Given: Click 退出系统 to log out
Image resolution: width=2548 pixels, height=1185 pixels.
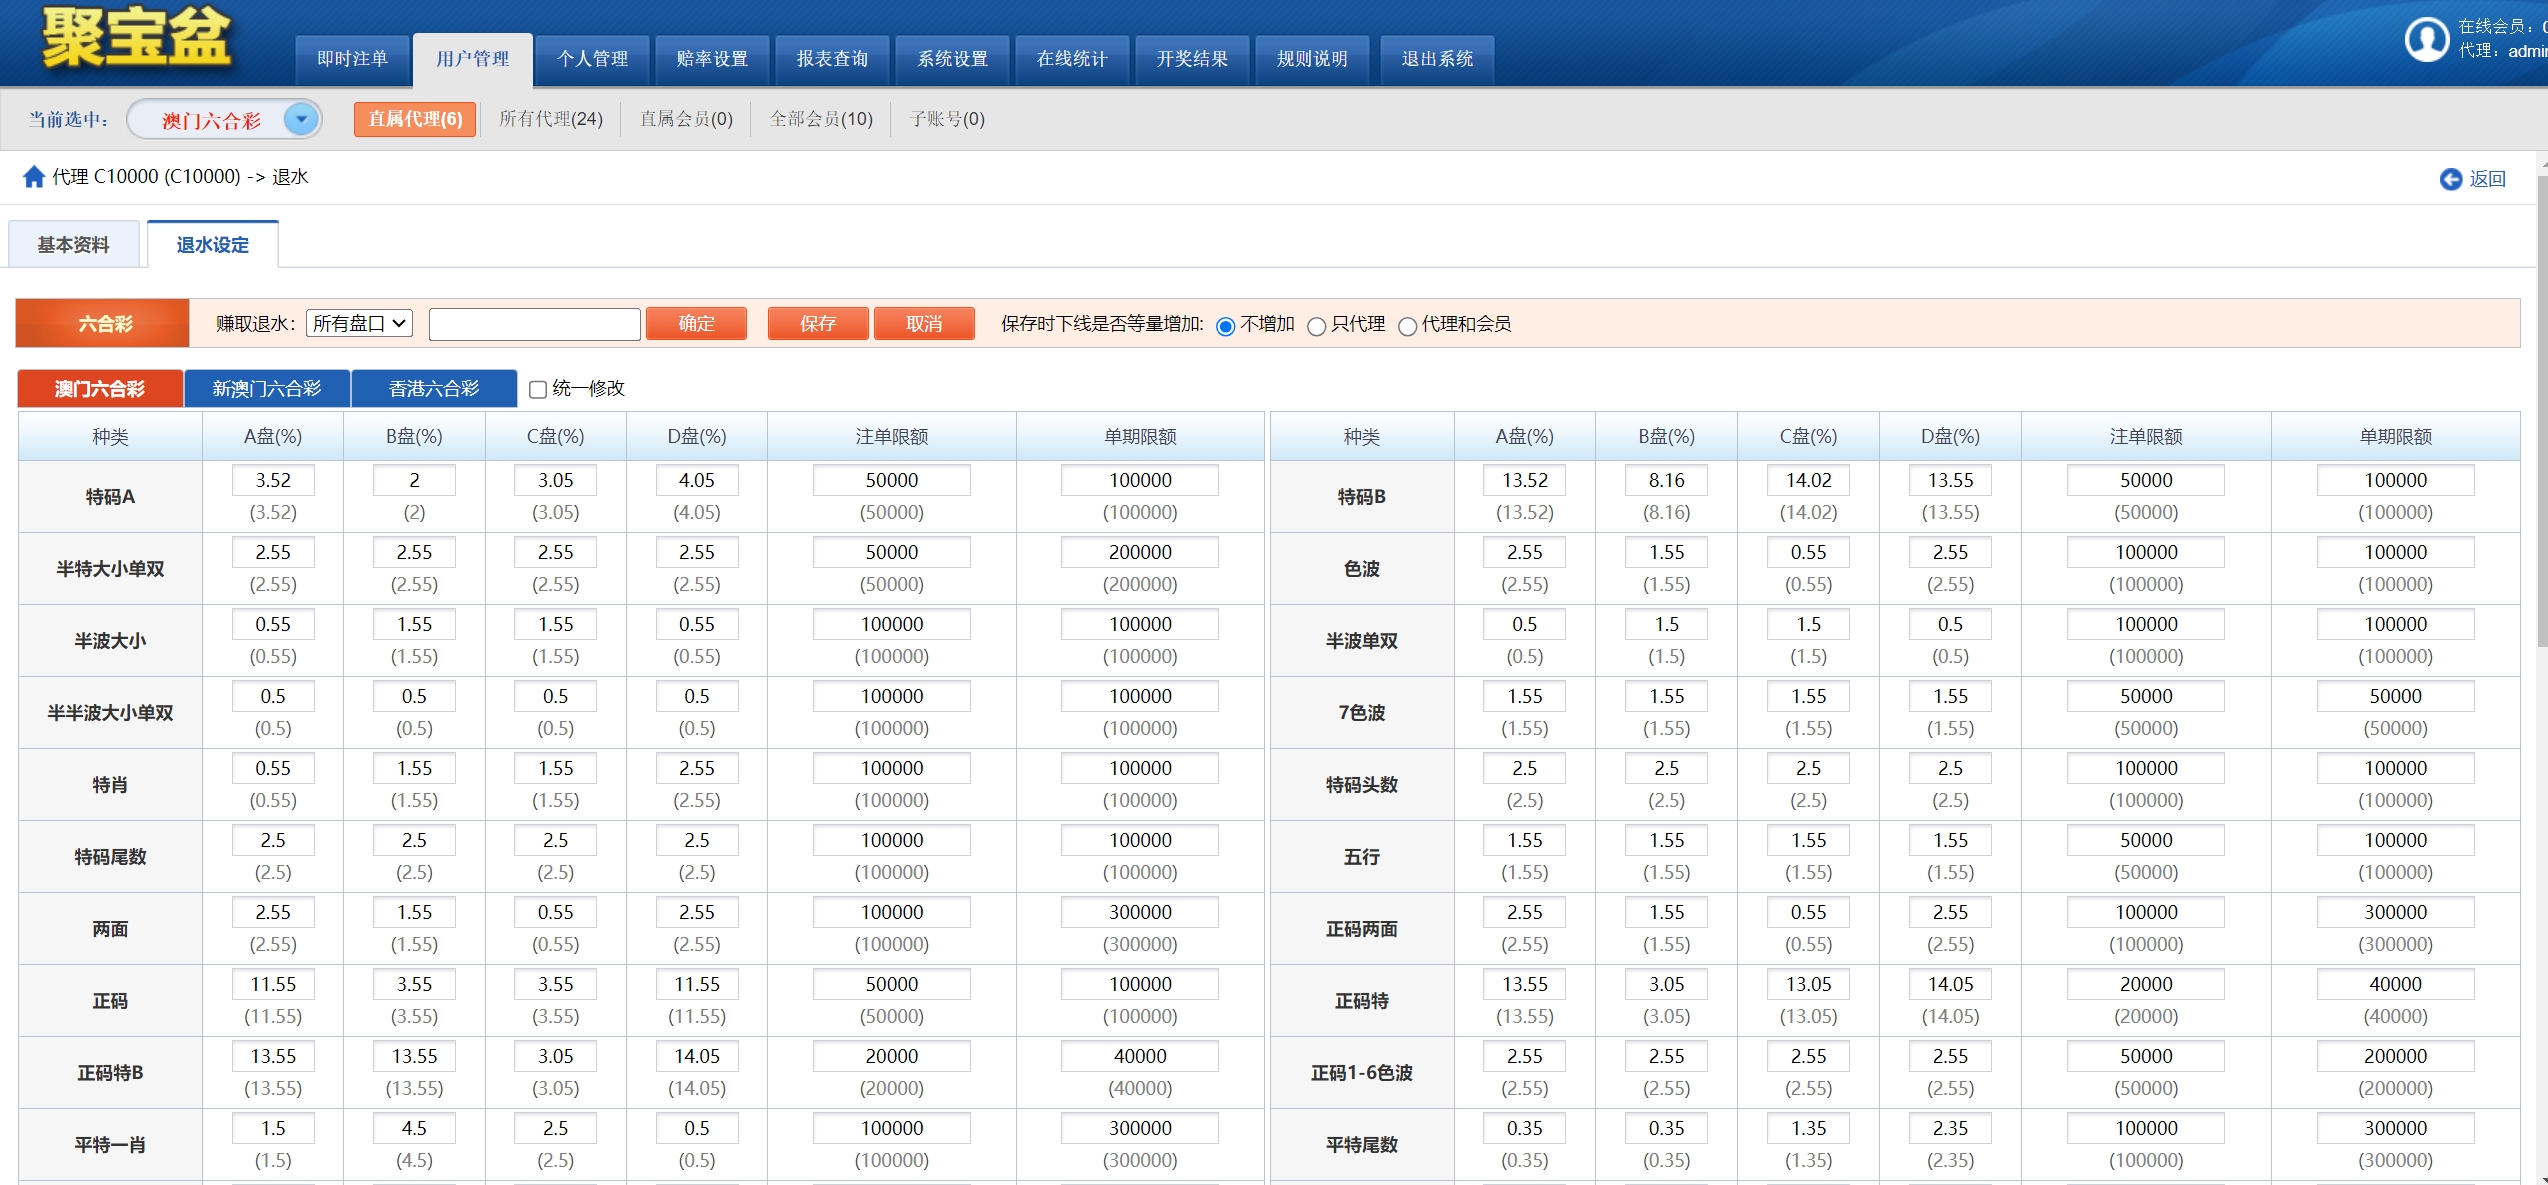Looking at the screenshot, I should coord(1437,59).
